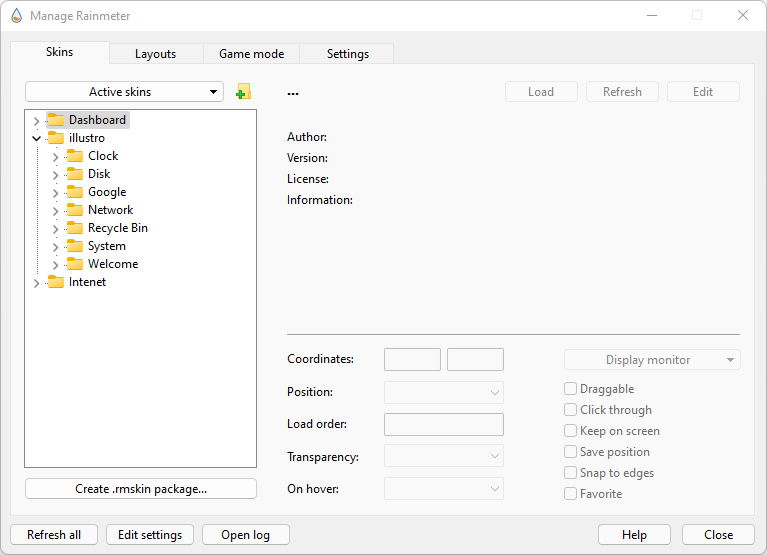The height and width of the screenshot is (555, 767).
Task: Expand the Dashboard tree node
Action: (36, 121)
